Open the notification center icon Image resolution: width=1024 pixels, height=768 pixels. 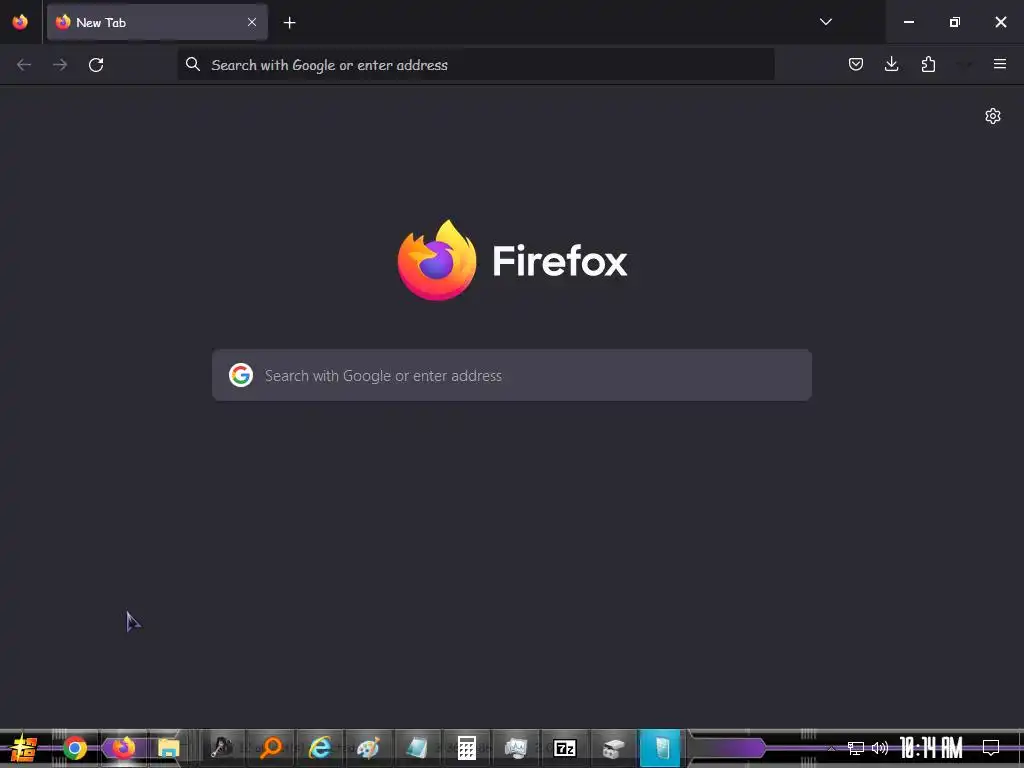tap(991, 748)
